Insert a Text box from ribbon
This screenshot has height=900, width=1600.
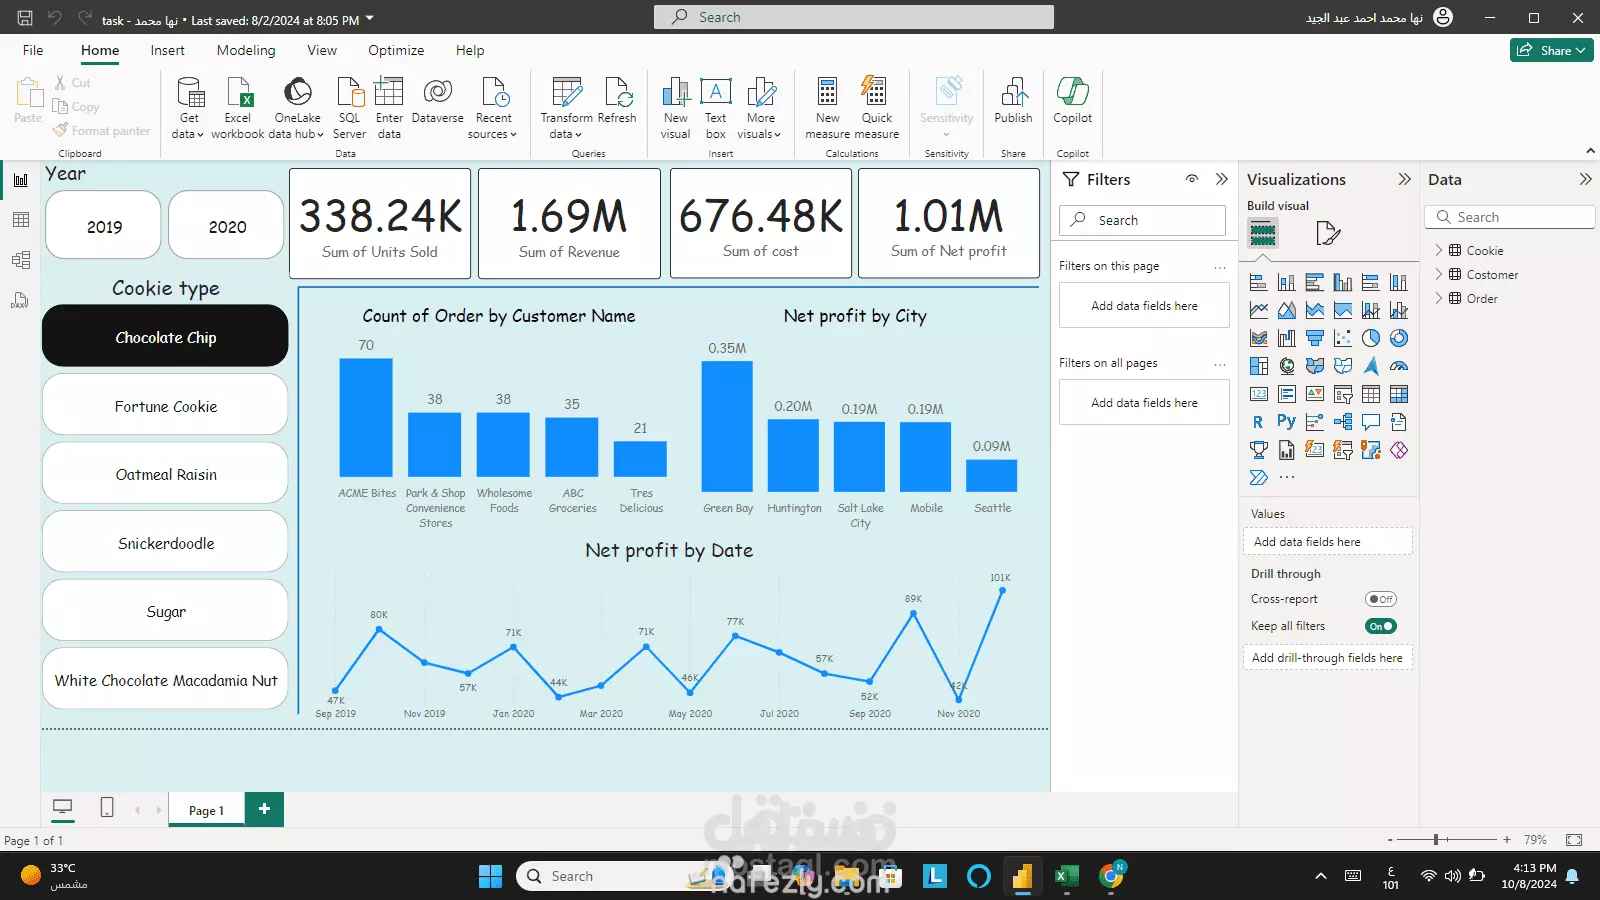tap(716, 108)
